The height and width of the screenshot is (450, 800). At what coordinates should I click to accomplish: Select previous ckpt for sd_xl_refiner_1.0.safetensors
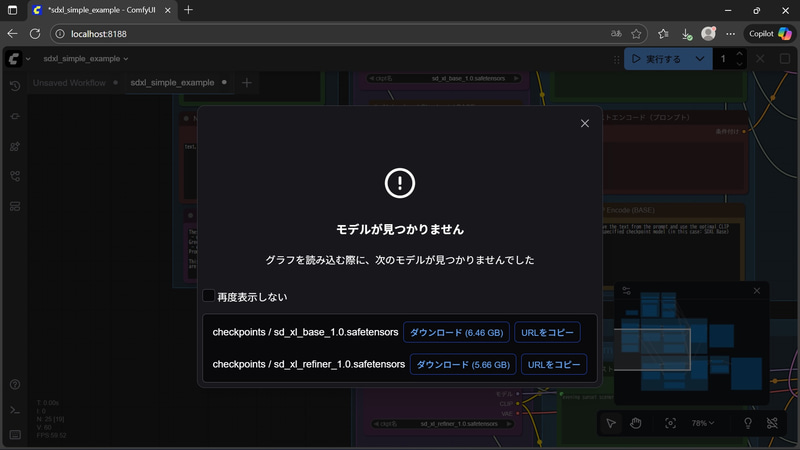tap(376, 424)
